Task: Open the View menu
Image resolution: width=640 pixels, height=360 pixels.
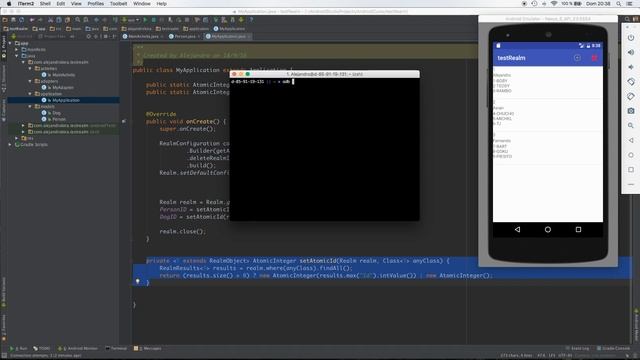Action: (76, 4)
